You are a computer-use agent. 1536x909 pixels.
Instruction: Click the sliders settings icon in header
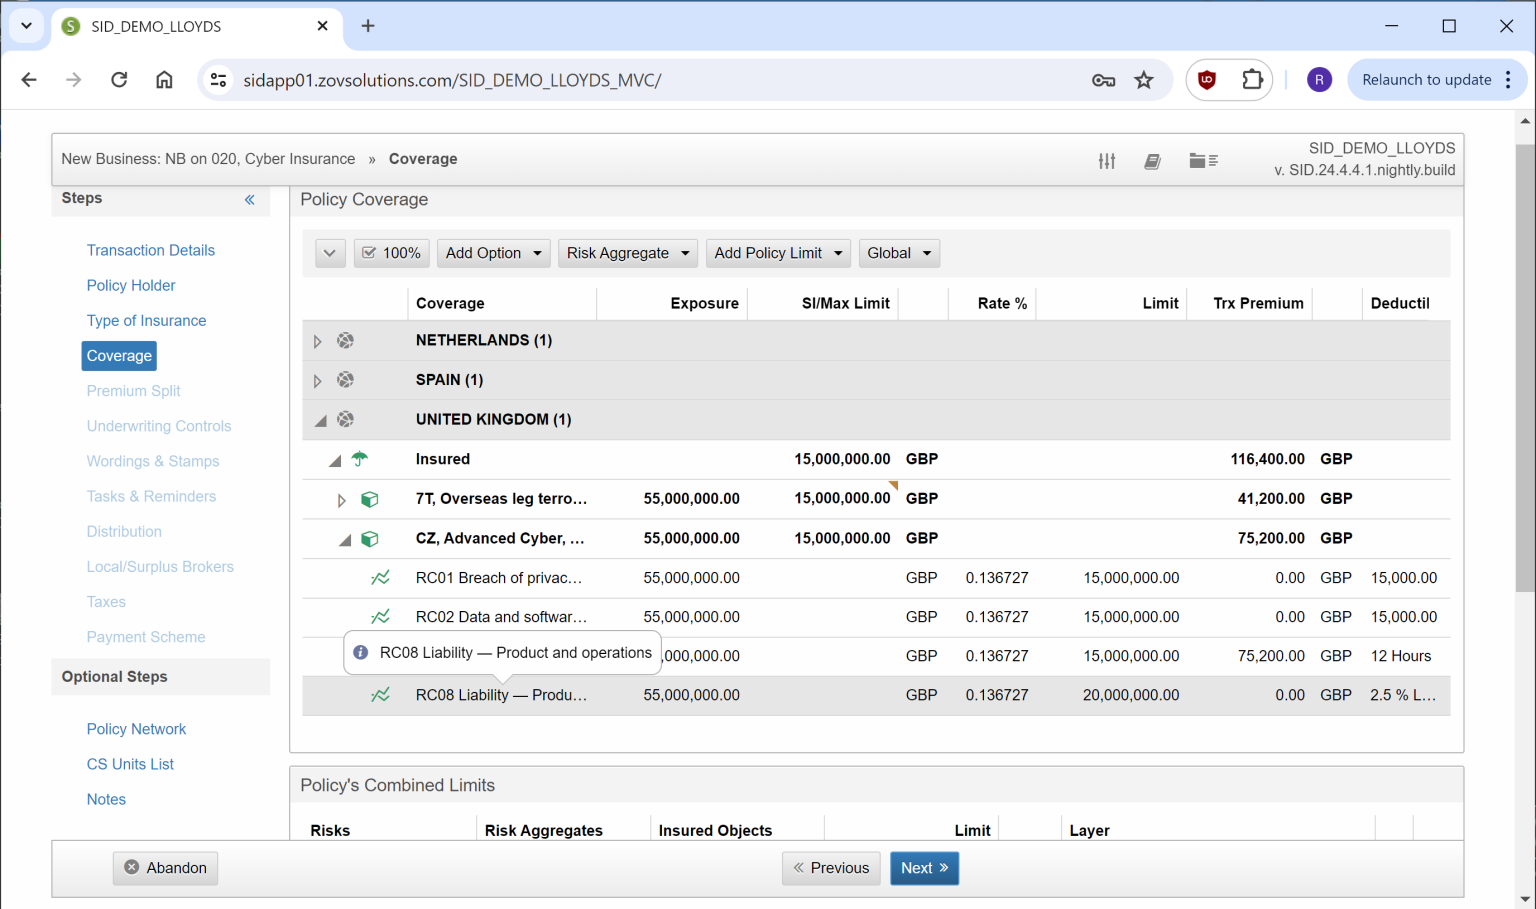[1106, 161]
